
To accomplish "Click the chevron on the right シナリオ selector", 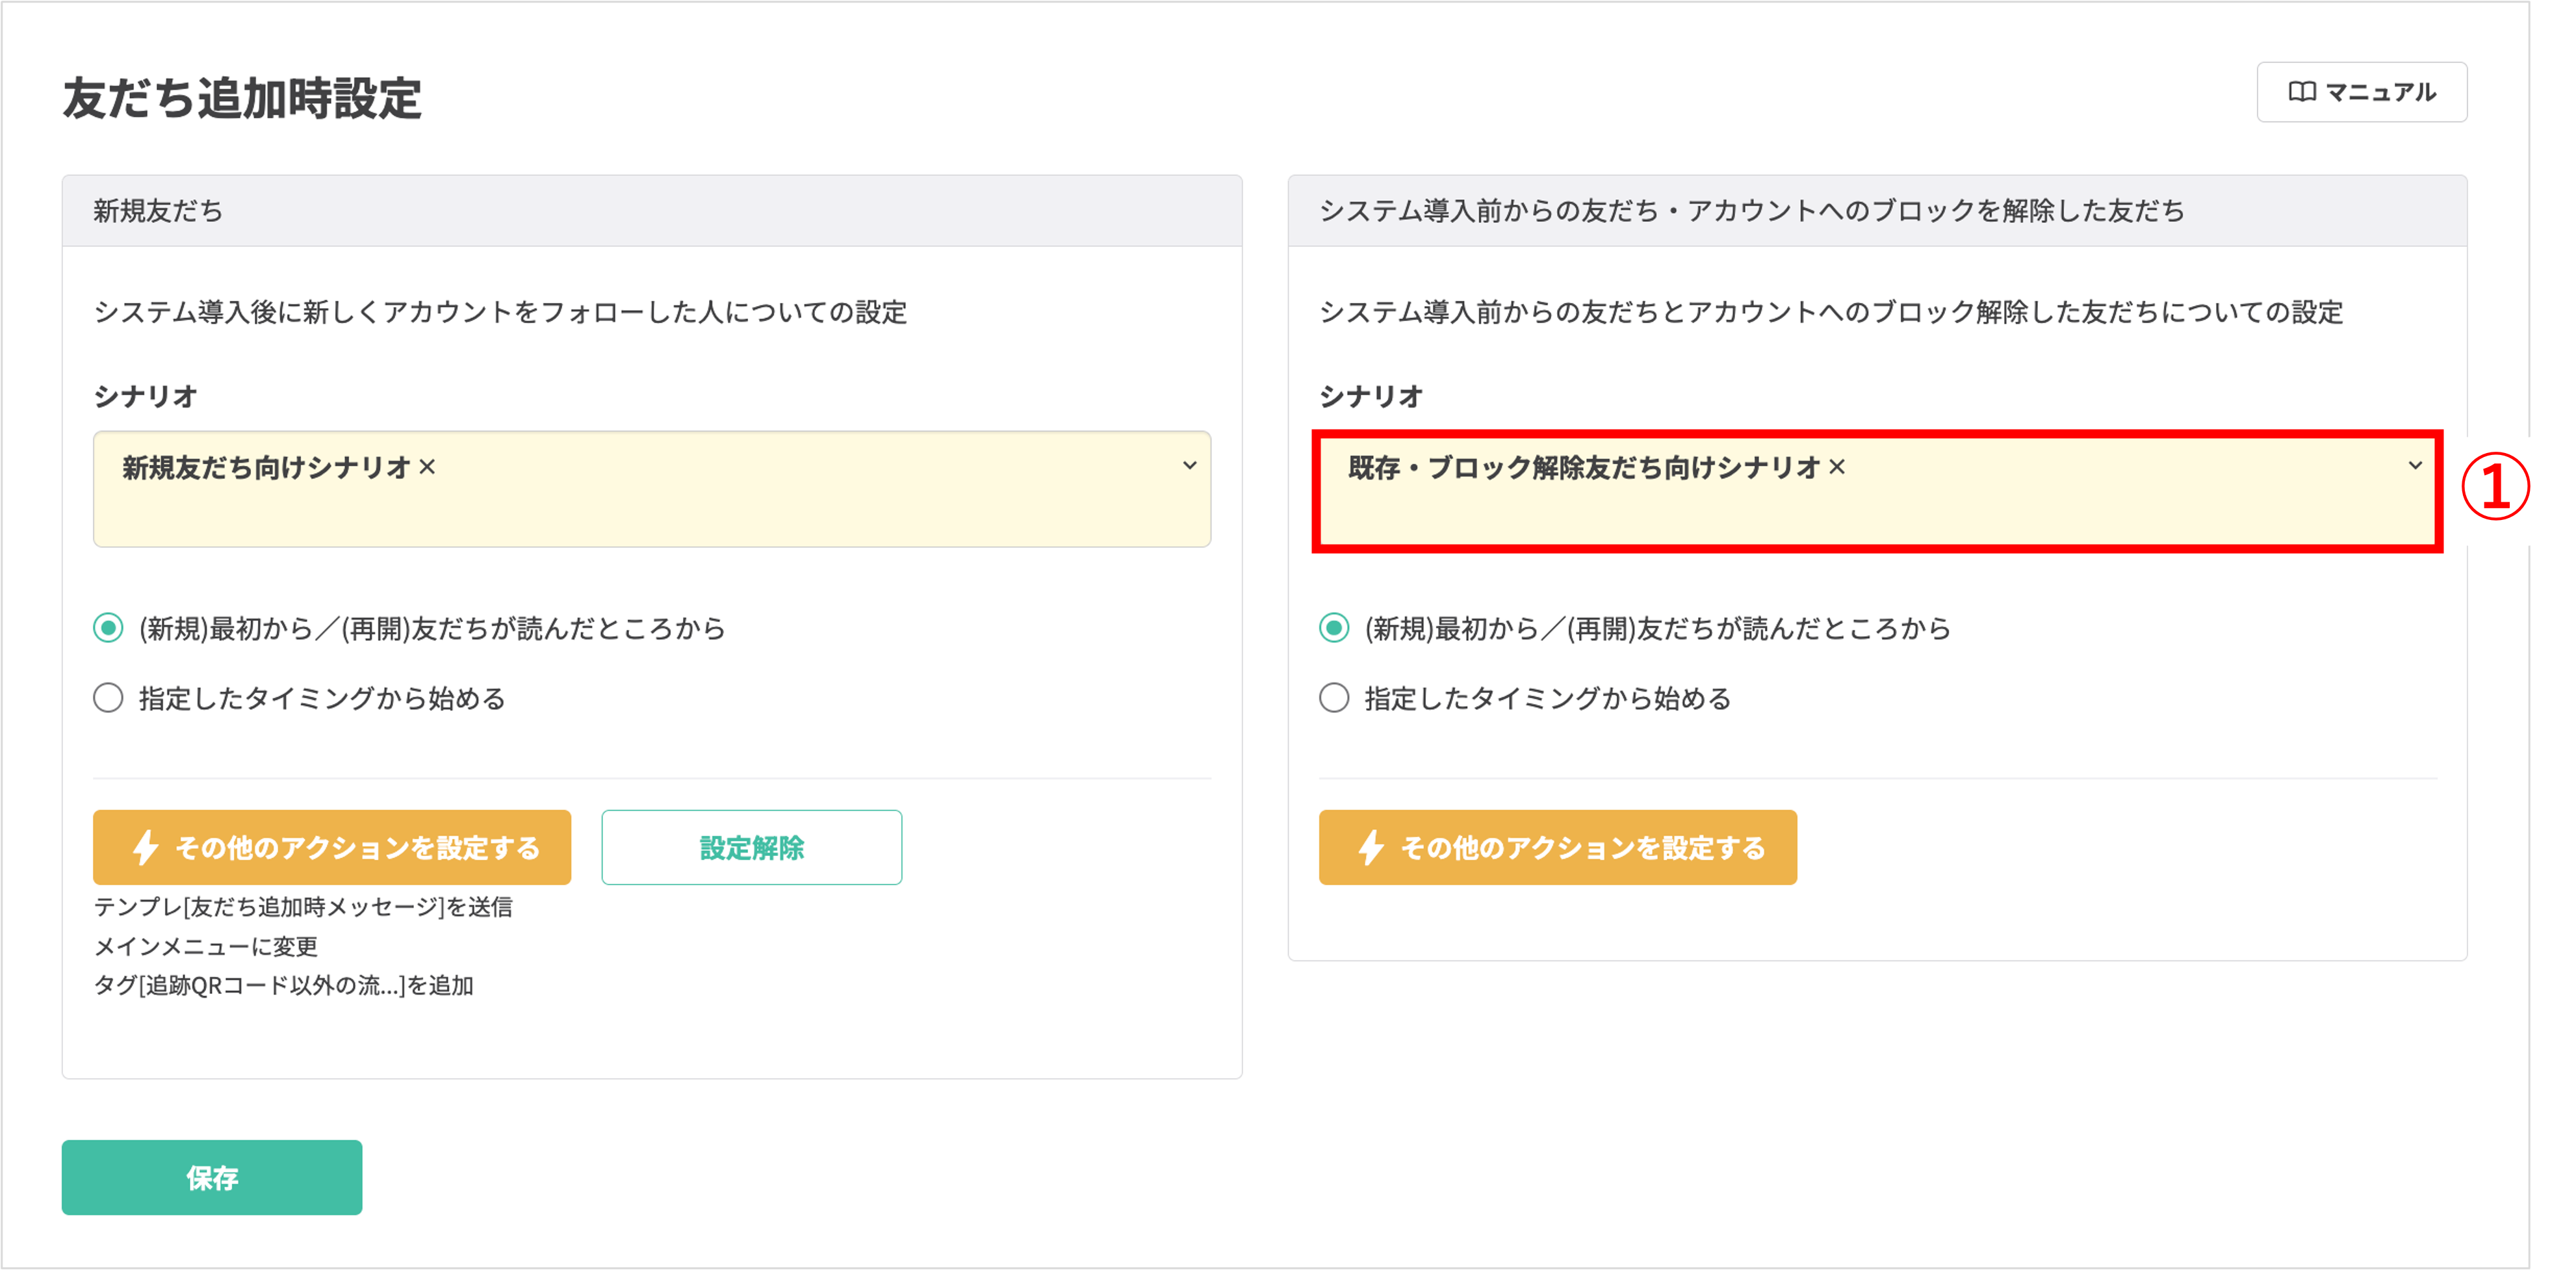I will point(2415,465).
